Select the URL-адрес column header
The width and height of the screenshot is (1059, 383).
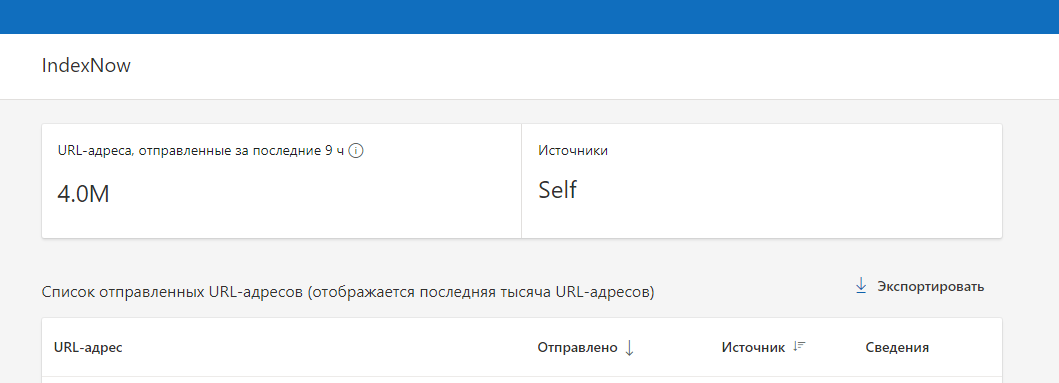click(x=88, y=347)
